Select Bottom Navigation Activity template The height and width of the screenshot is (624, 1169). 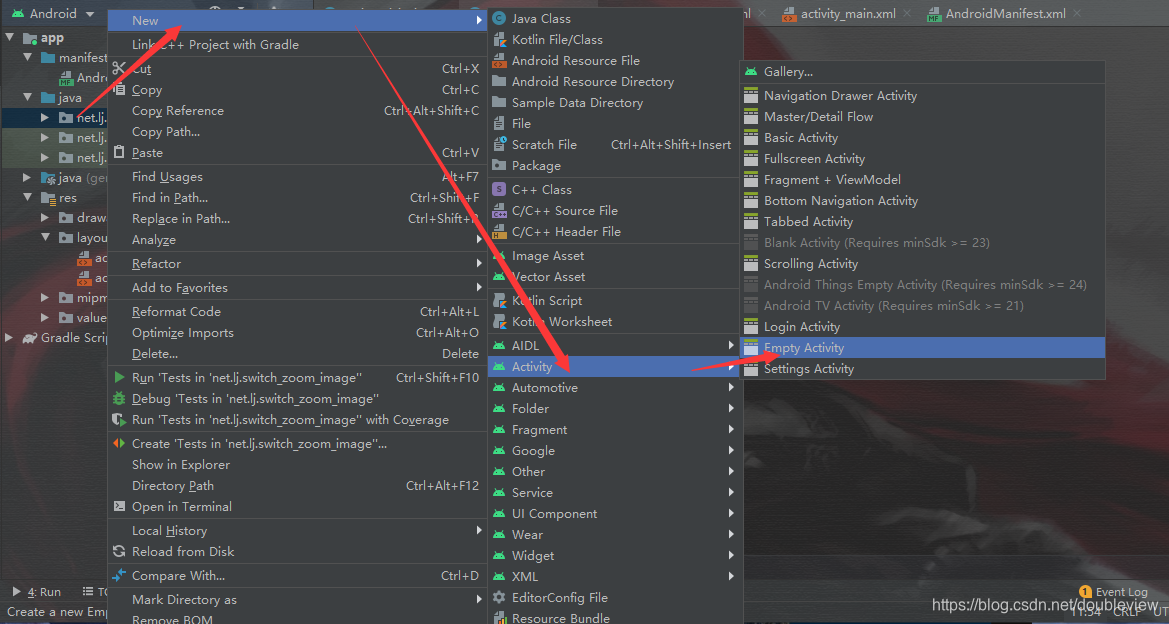(922, 201)
